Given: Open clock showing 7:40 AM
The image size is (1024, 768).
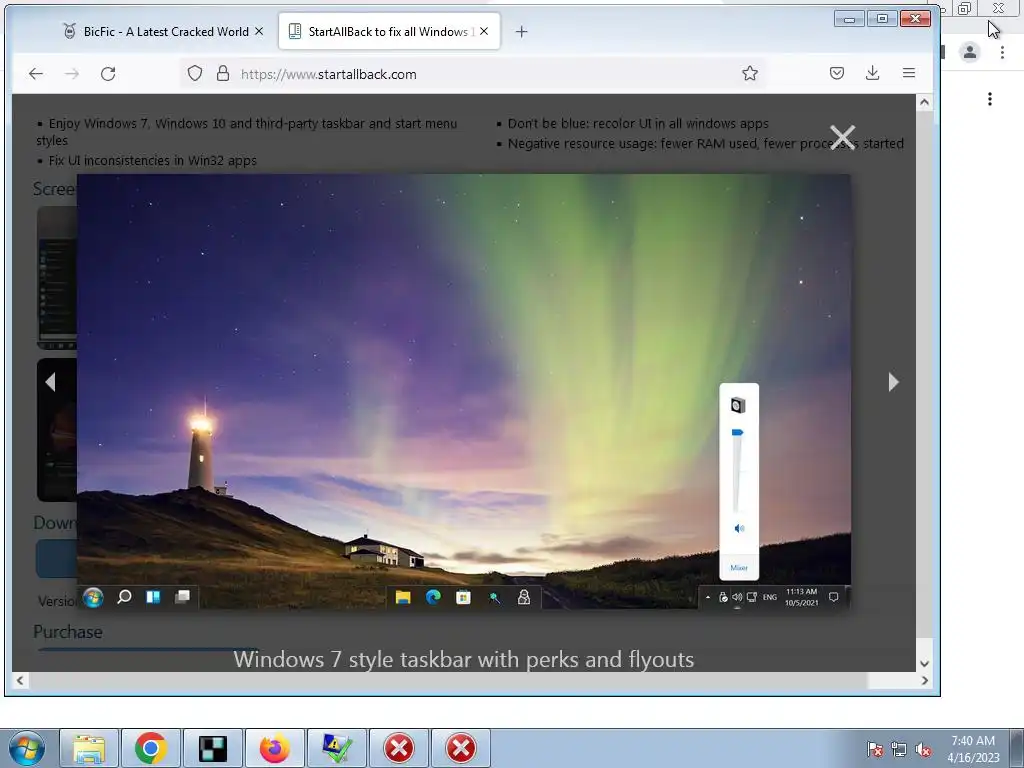Looking at the screenshot, I should point(973,749).
